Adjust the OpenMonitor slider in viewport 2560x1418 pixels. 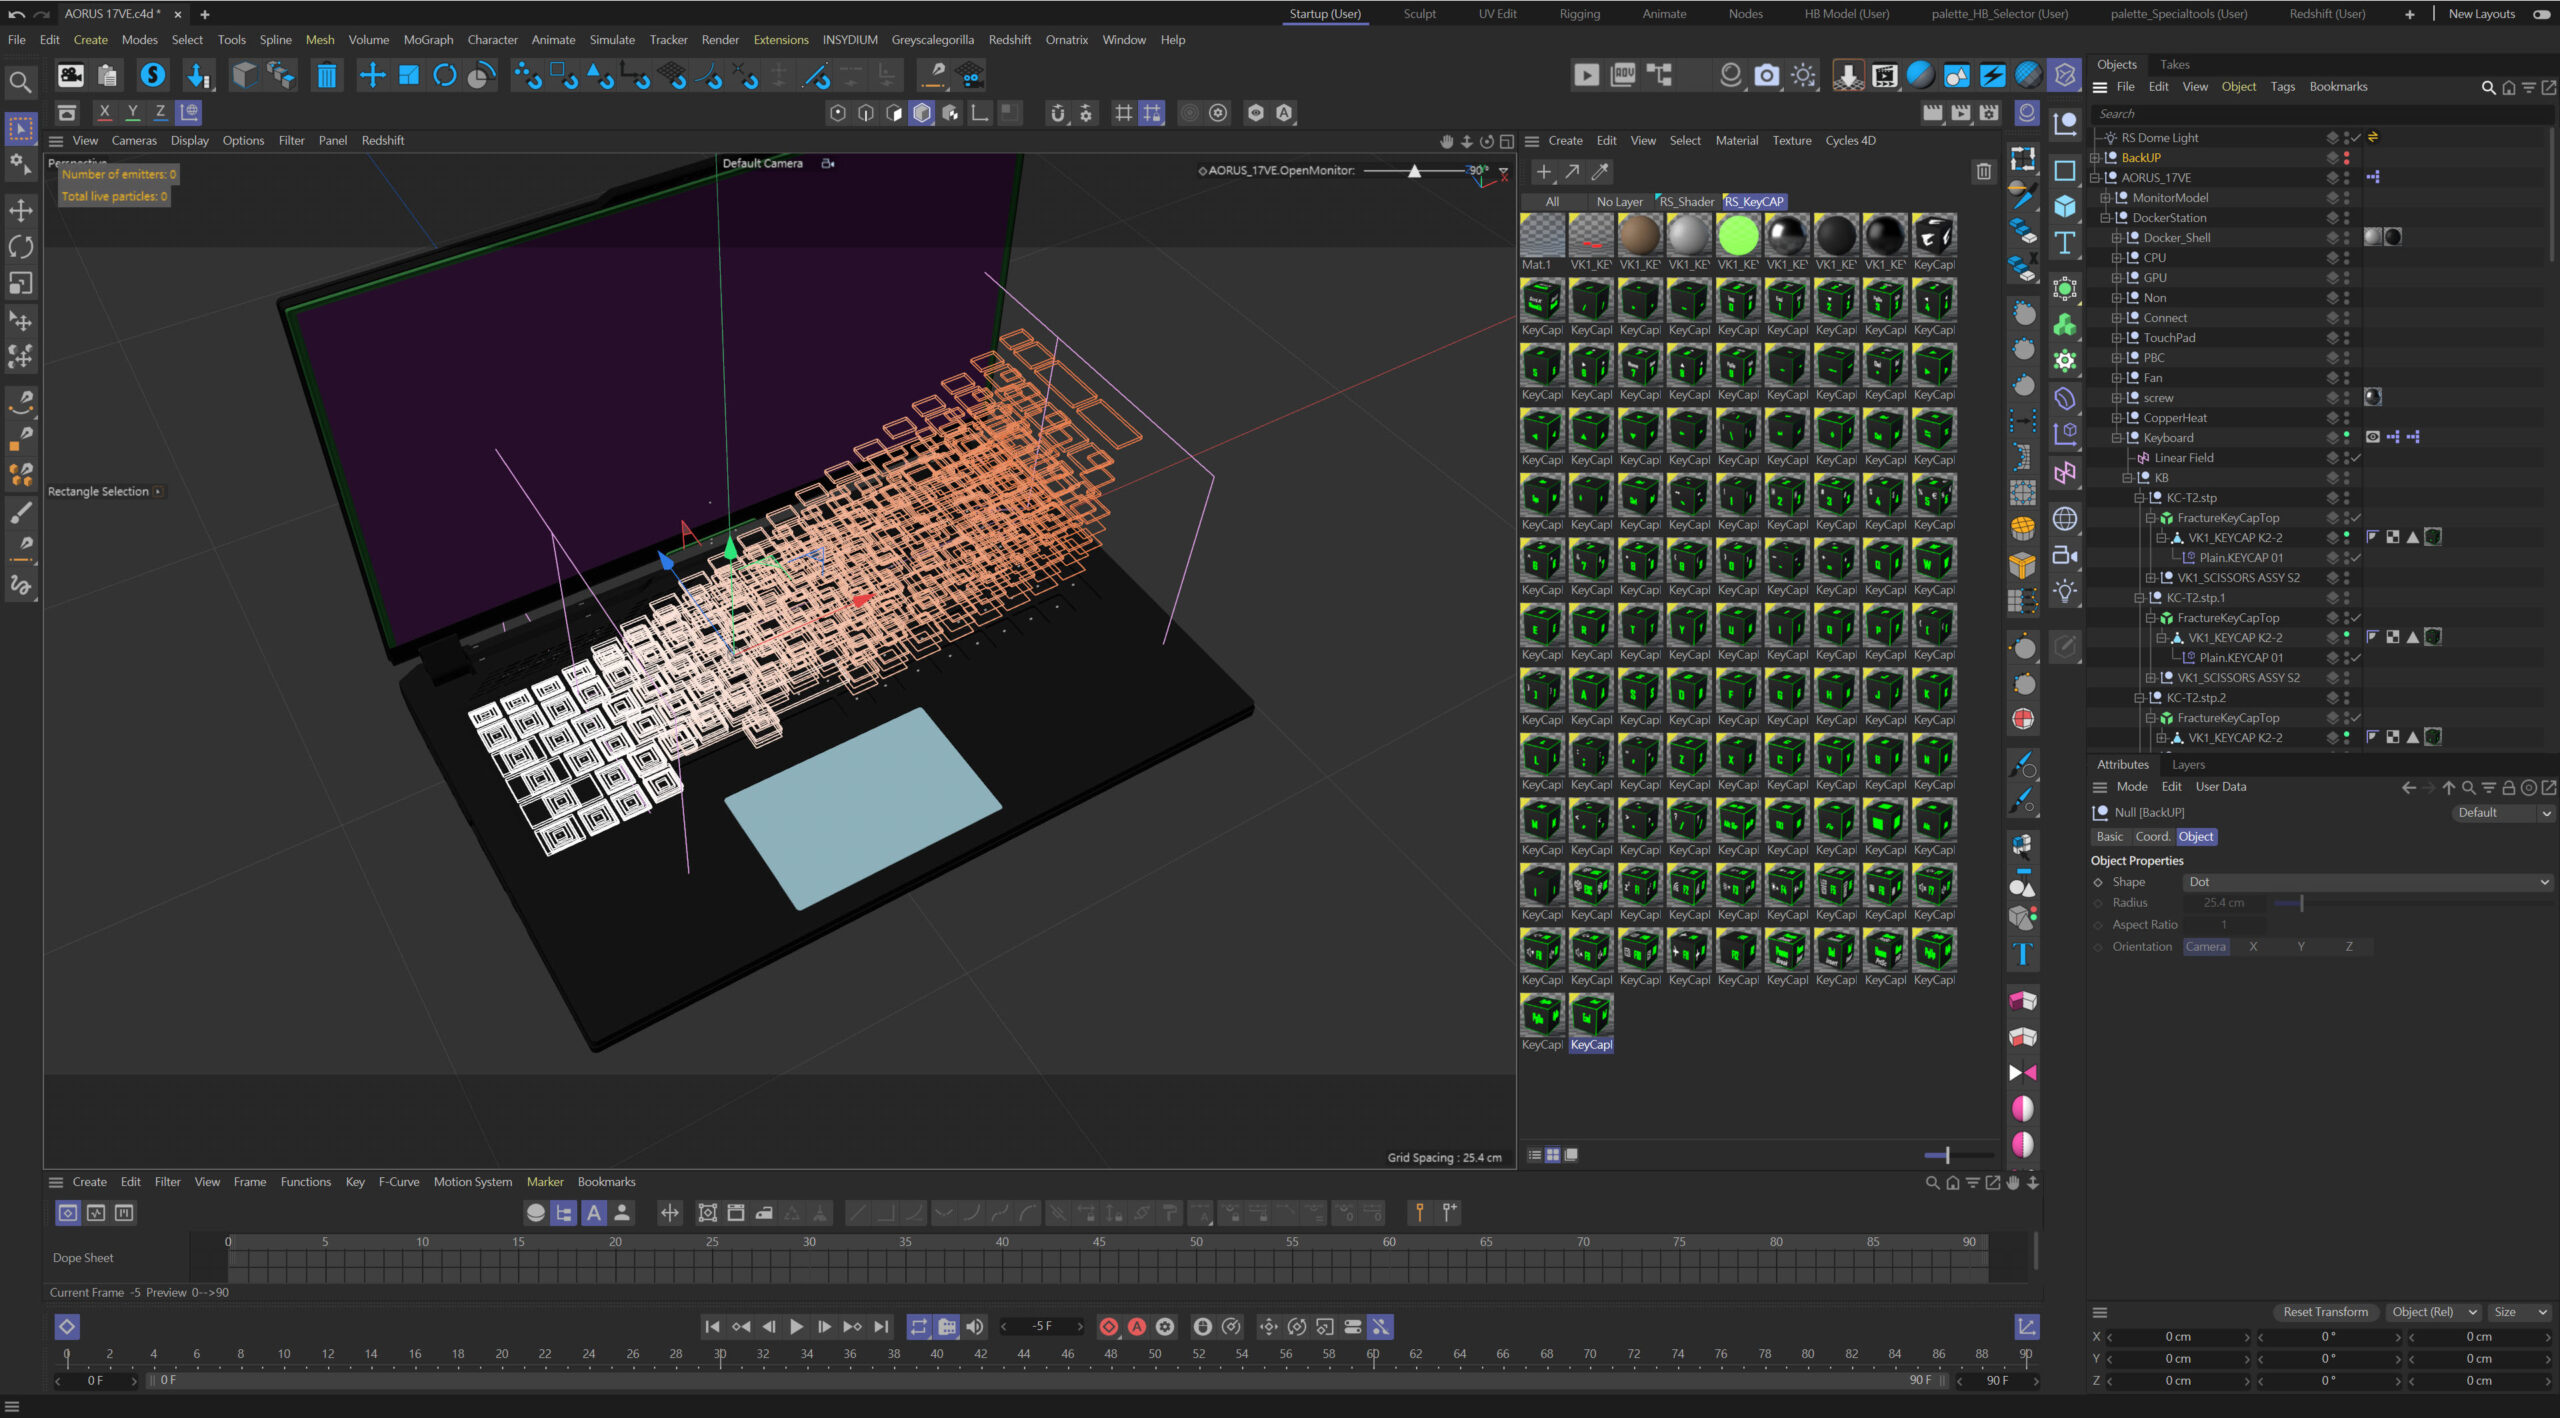[x=1414, y=172]
